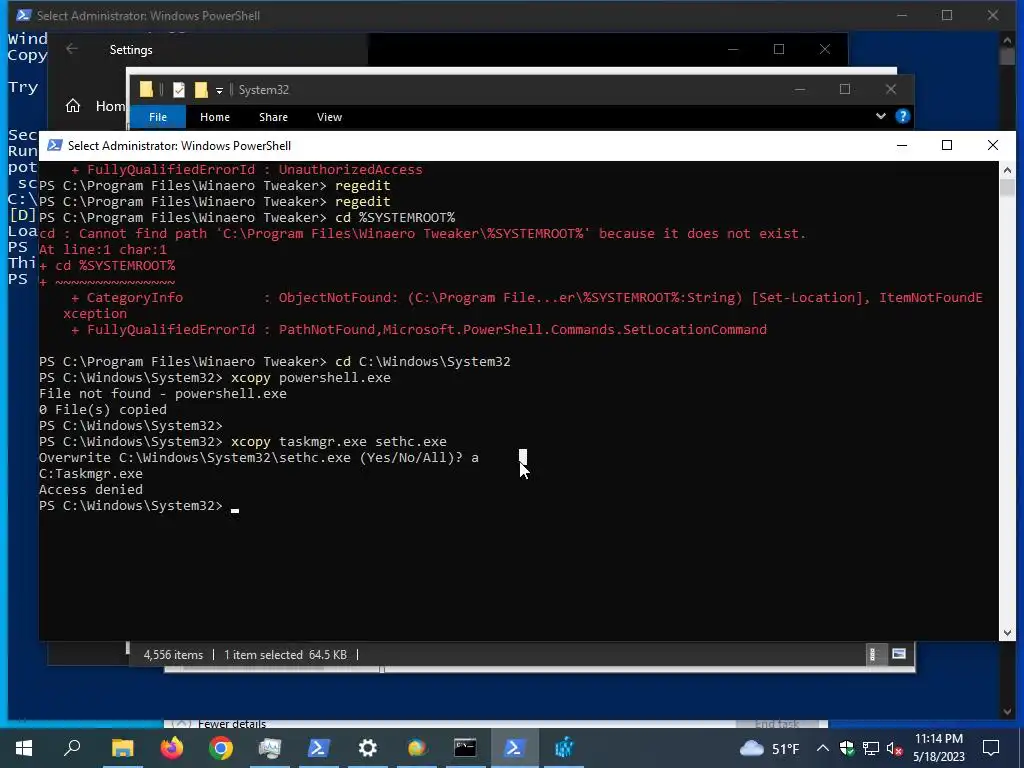Click the 'Access denied' output line
Viewport: 1024px width, 768px height.
pyautogui.click(x=91, y=489)
